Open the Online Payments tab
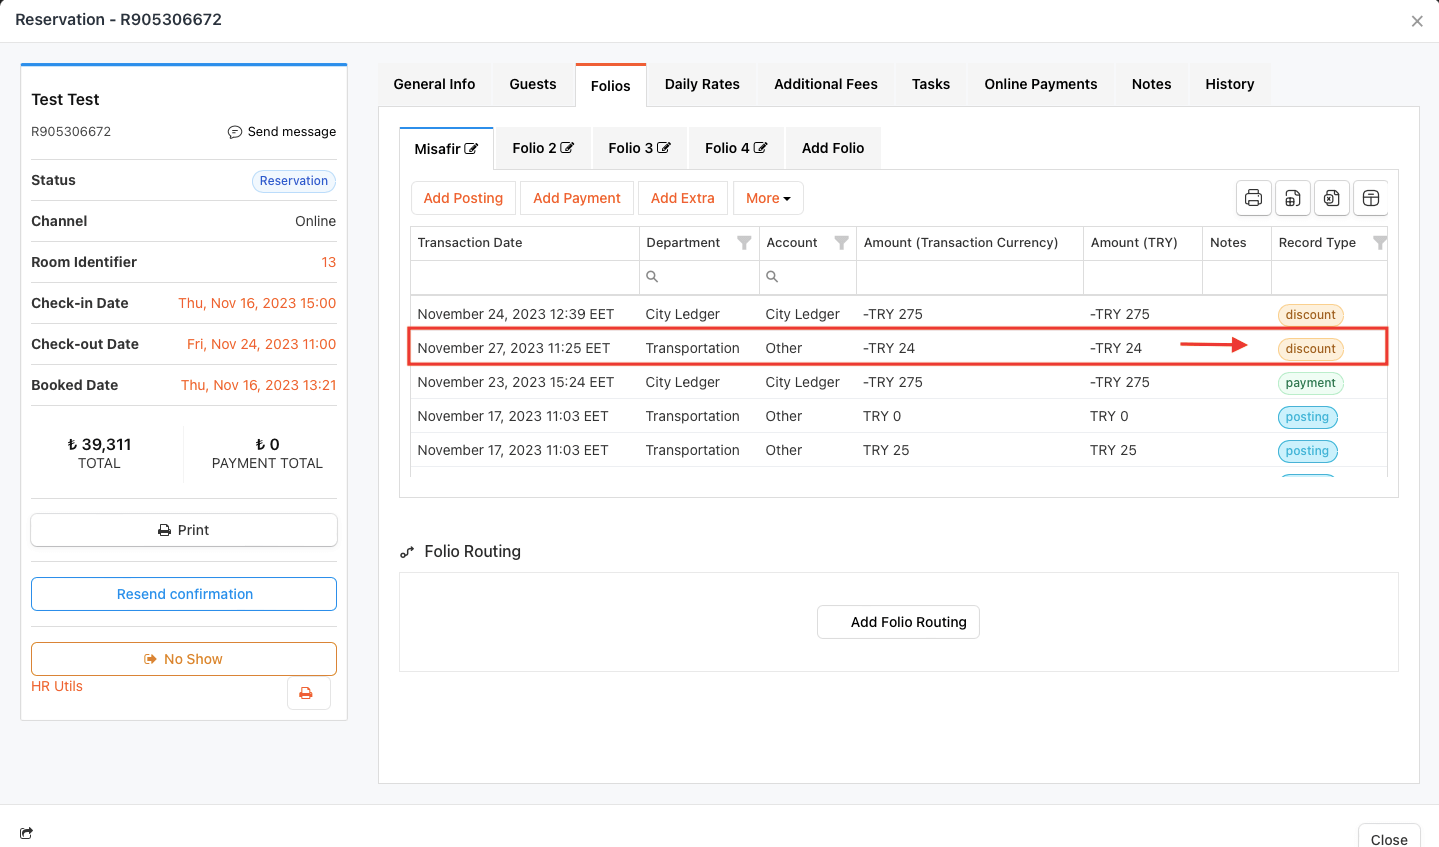This screenshot has height=847, width=1439. 1040,84
